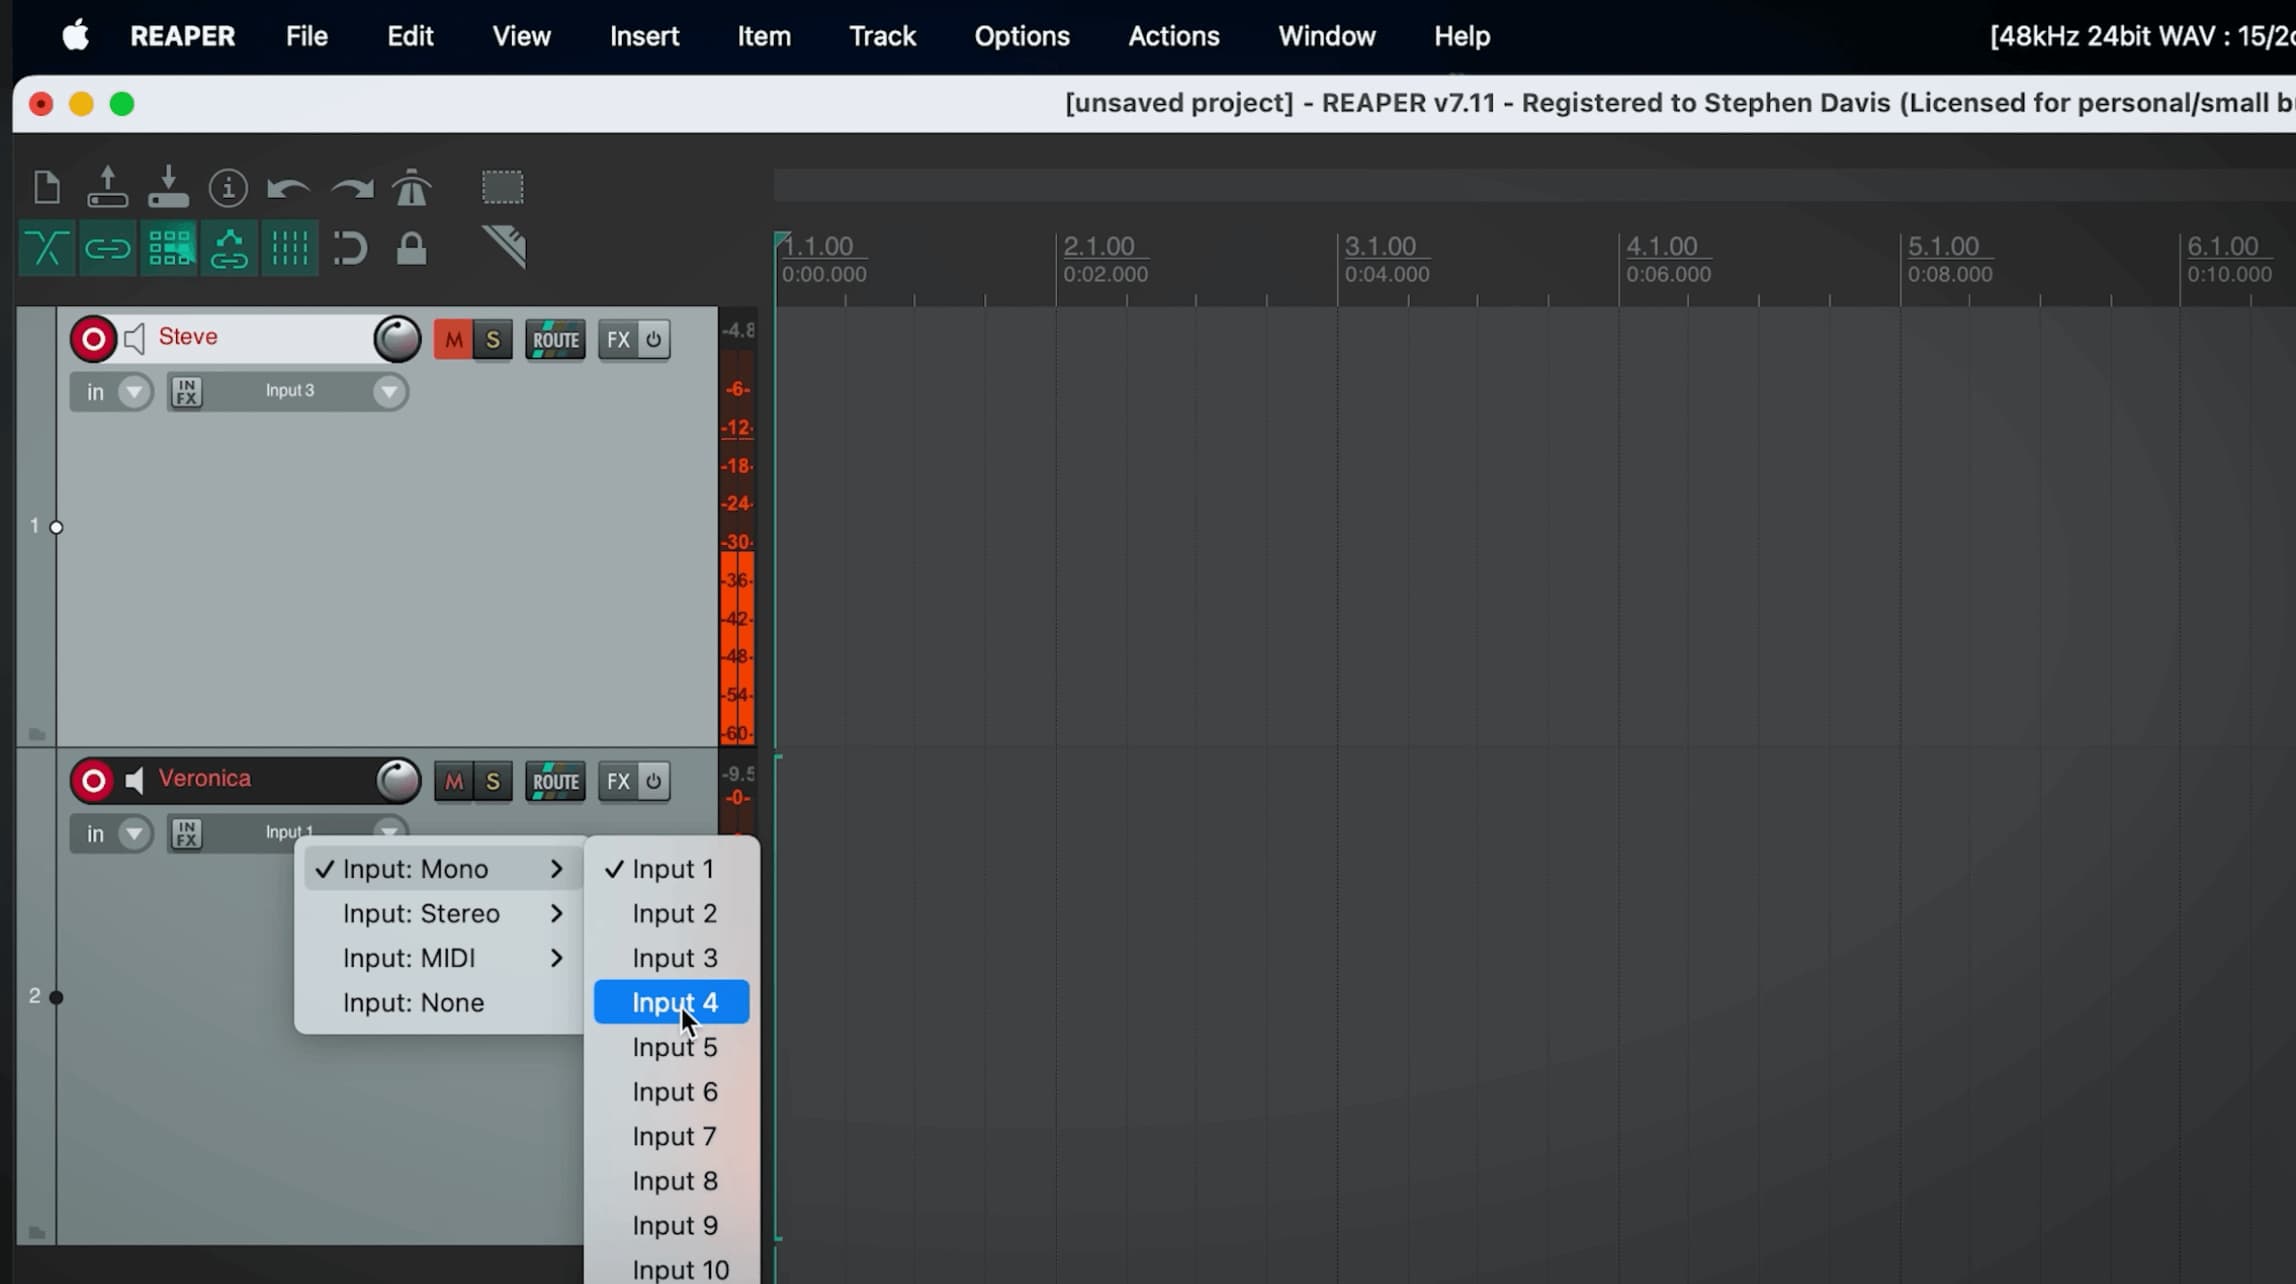This screenshot has height=1284, width=2296.
Task: Open the Track menu in the menu bar
Action: pyautogui.click(x=882, y=36)
